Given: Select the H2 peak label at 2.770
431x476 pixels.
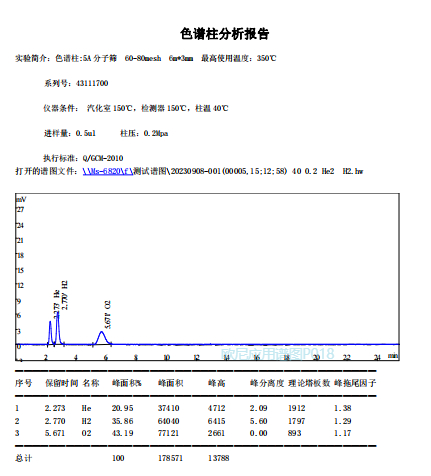Looking at the screenshot, I should click(65, 295).
